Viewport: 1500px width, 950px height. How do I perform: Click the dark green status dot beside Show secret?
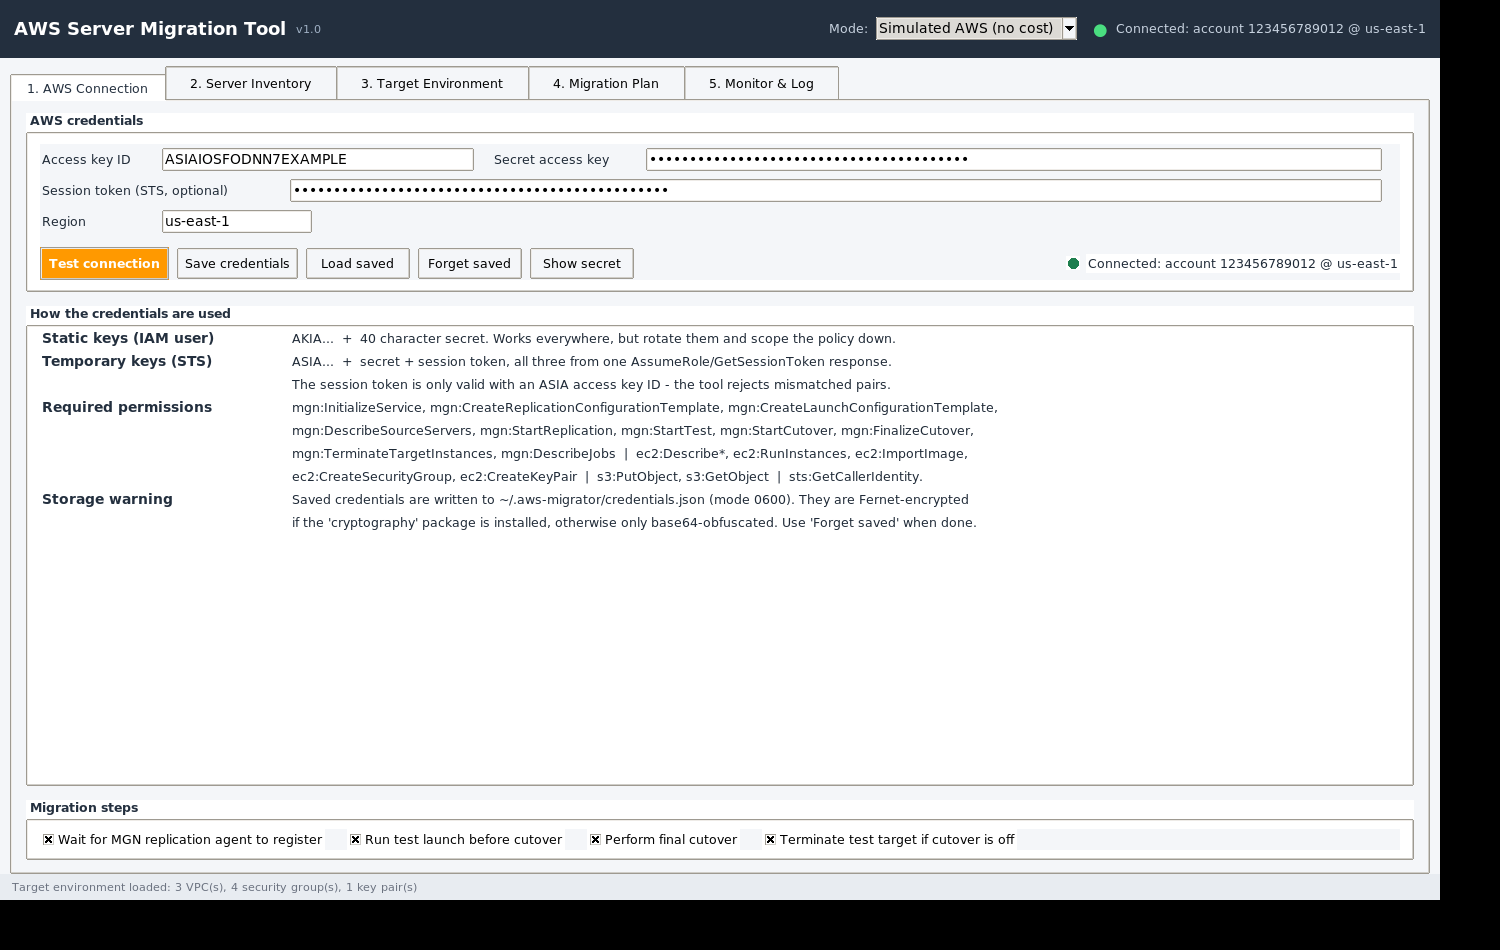point(1073,264)
